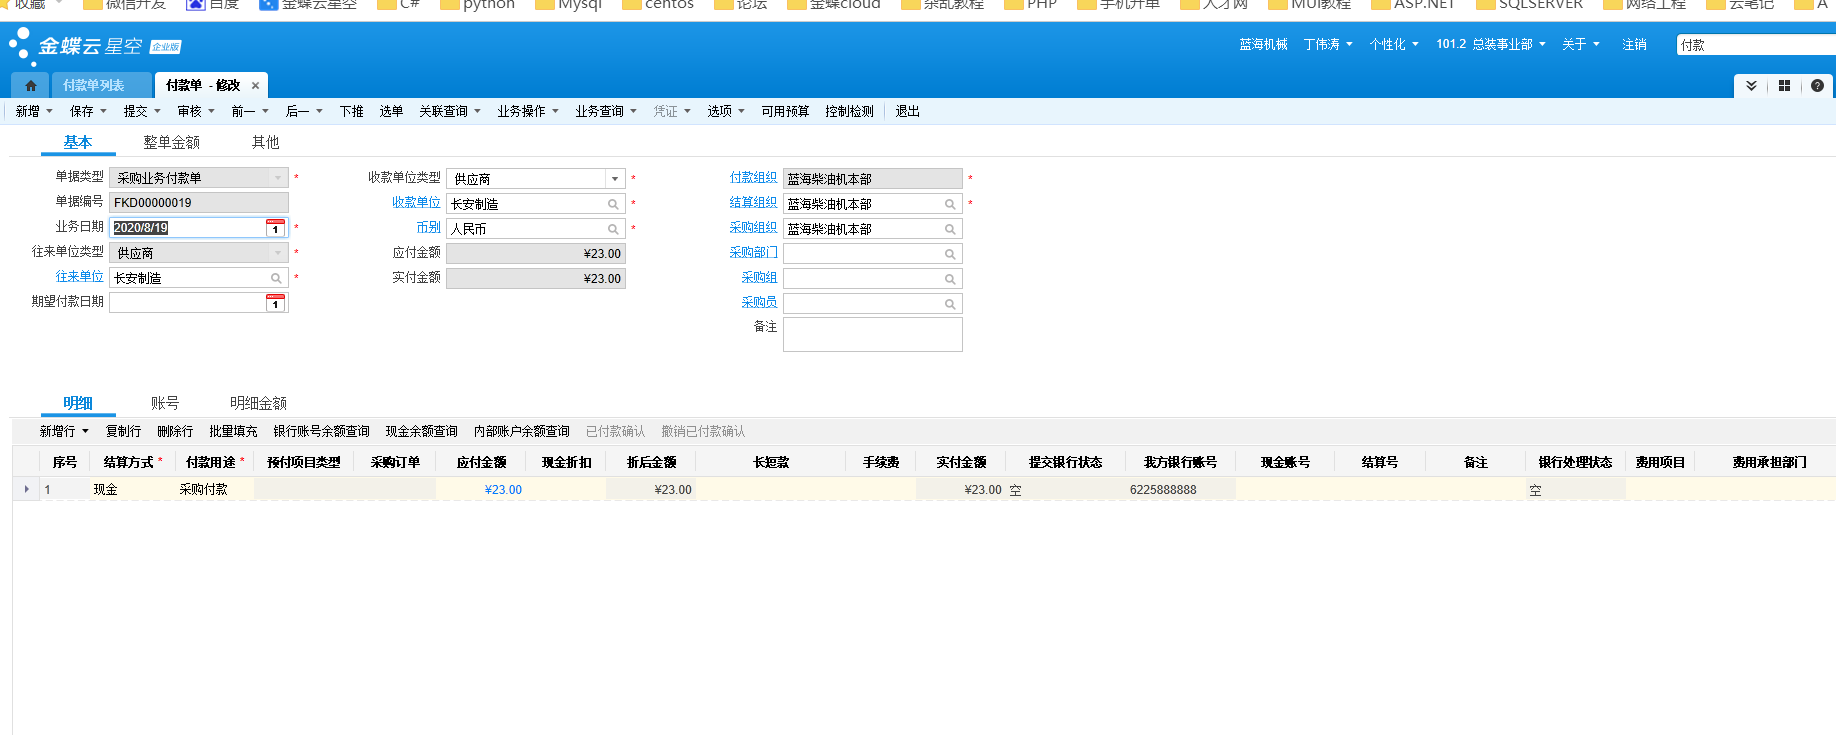This screenshot has height=735, width=1836.
Task: Click the 现金余额查询 button
Action: [421, 431]
